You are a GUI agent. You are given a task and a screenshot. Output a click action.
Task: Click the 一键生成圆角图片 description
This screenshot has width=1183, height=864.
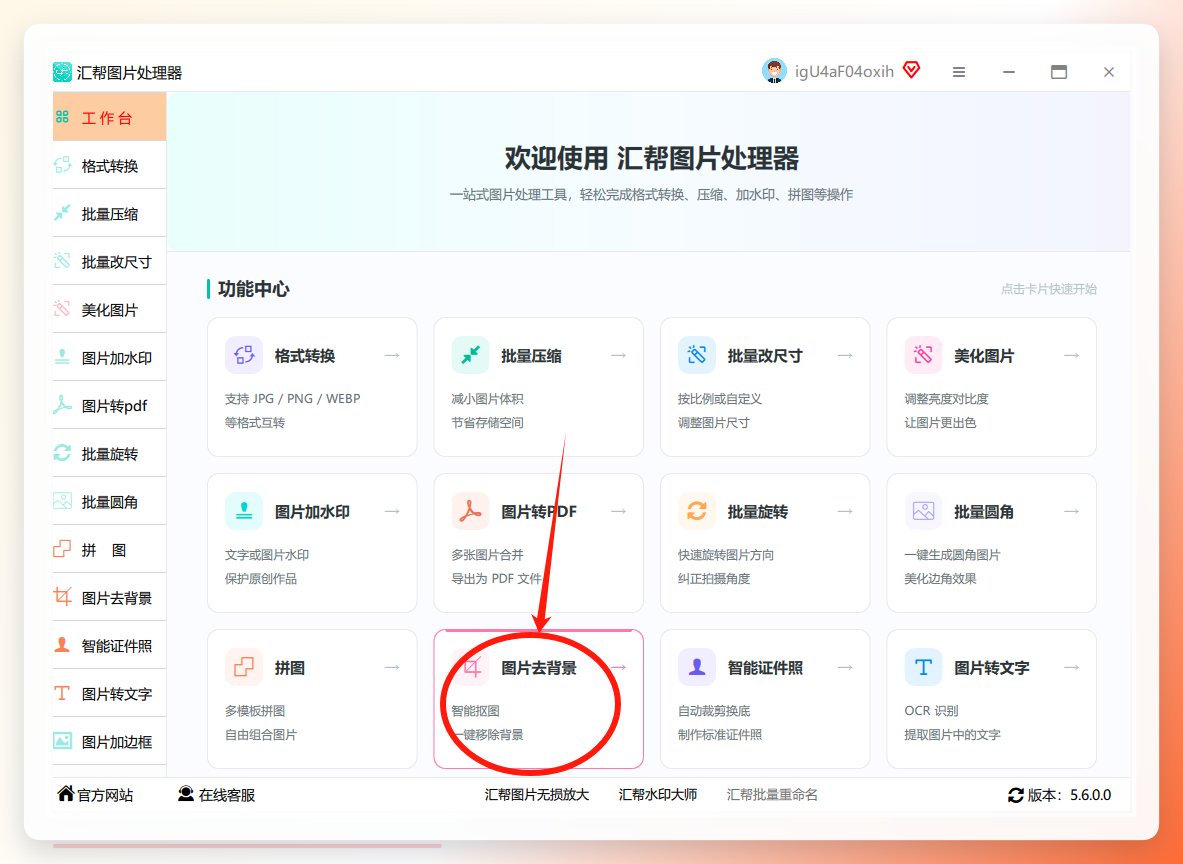point(952,555)
